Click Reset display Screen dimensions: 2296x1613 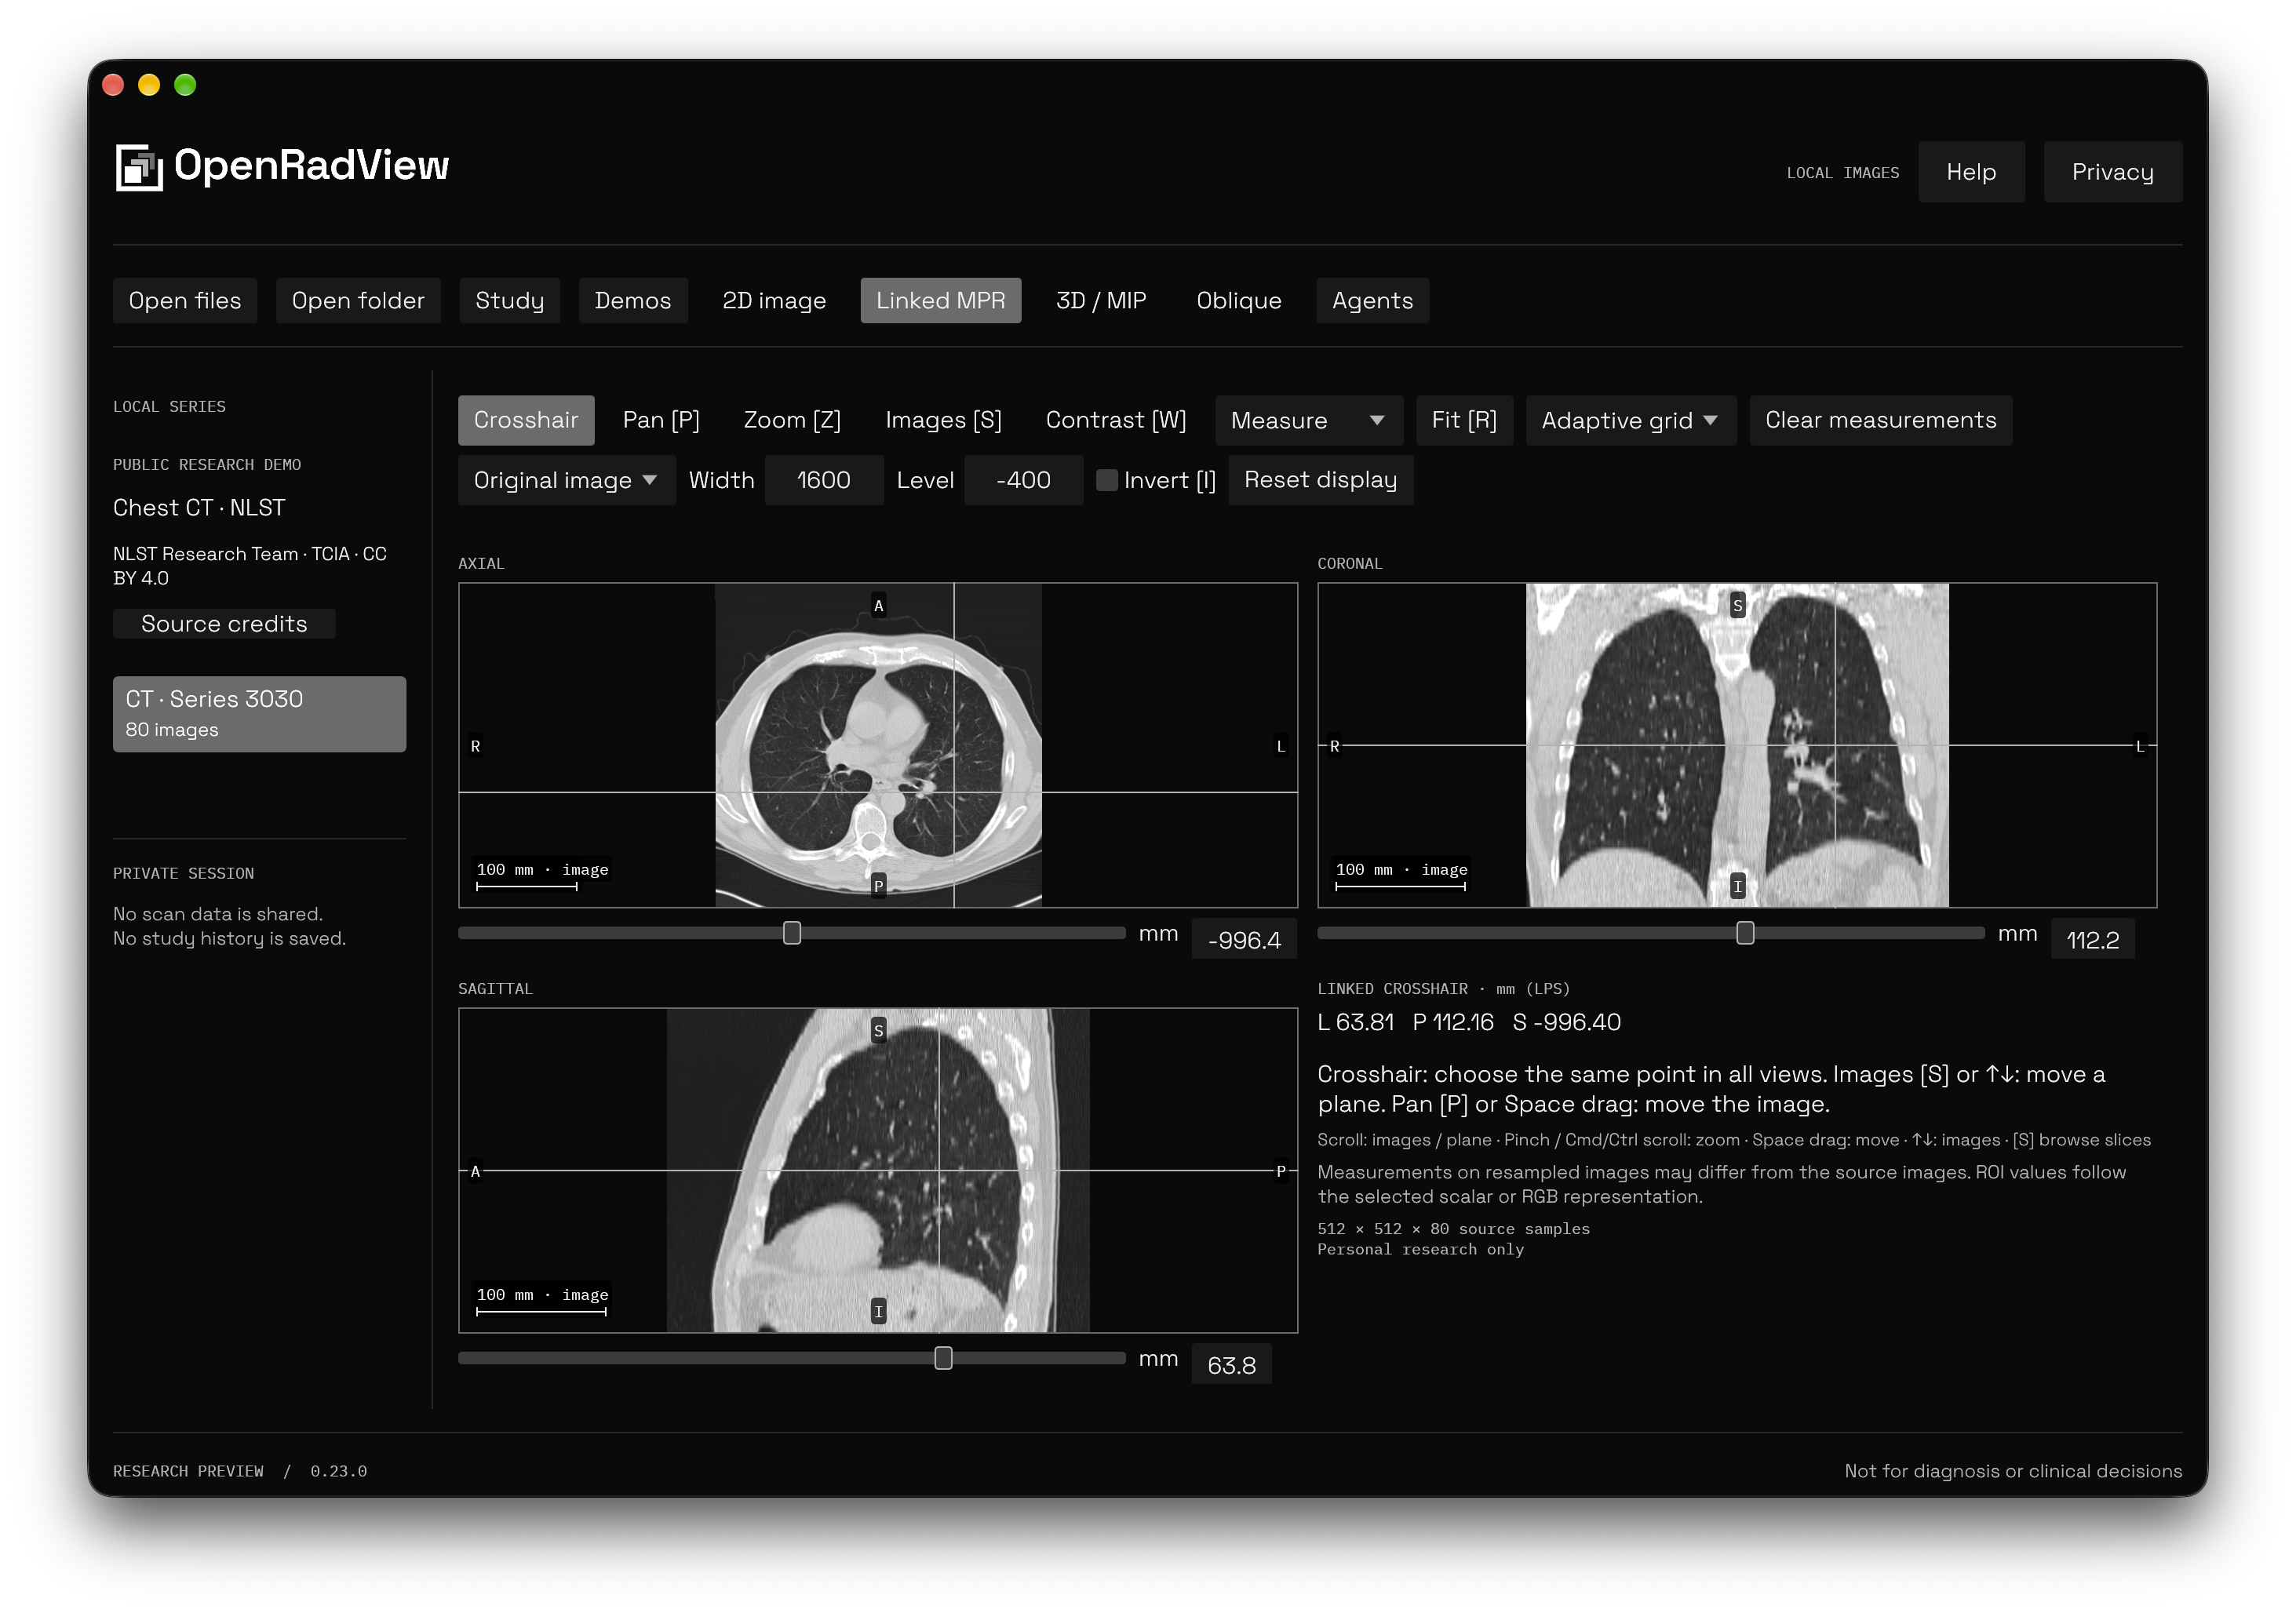point(1320,480)
